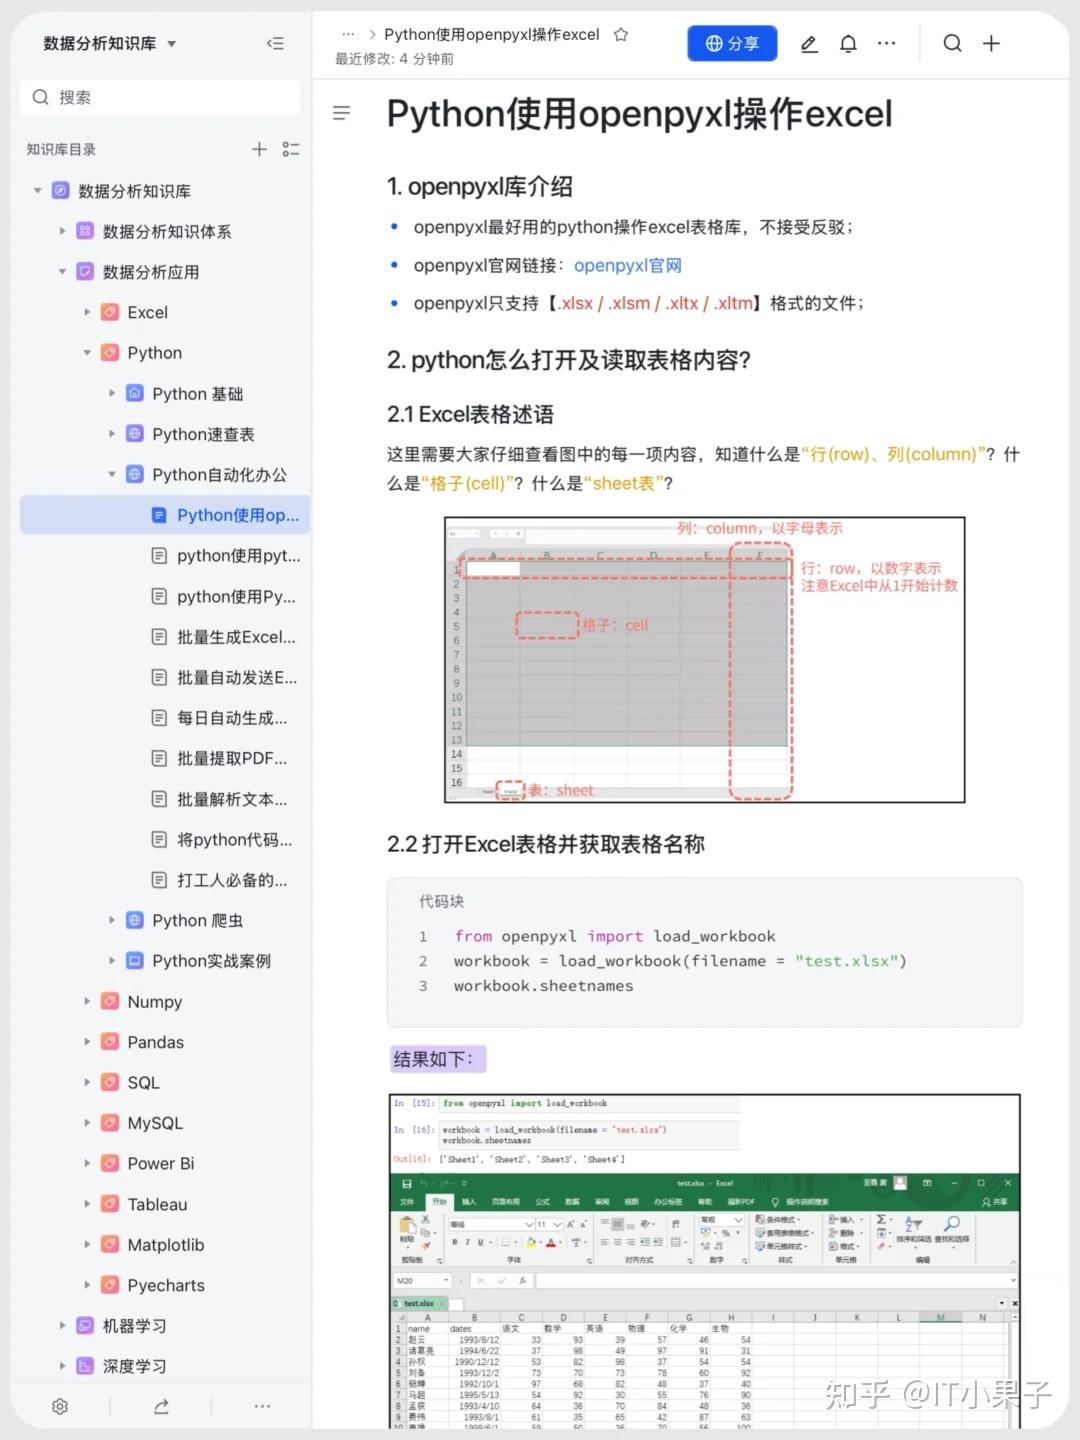Open the three-dot menu in the top bar
Viewport: 1080px width, 1440px height.
pyautogui.click(x=887, y=43)
